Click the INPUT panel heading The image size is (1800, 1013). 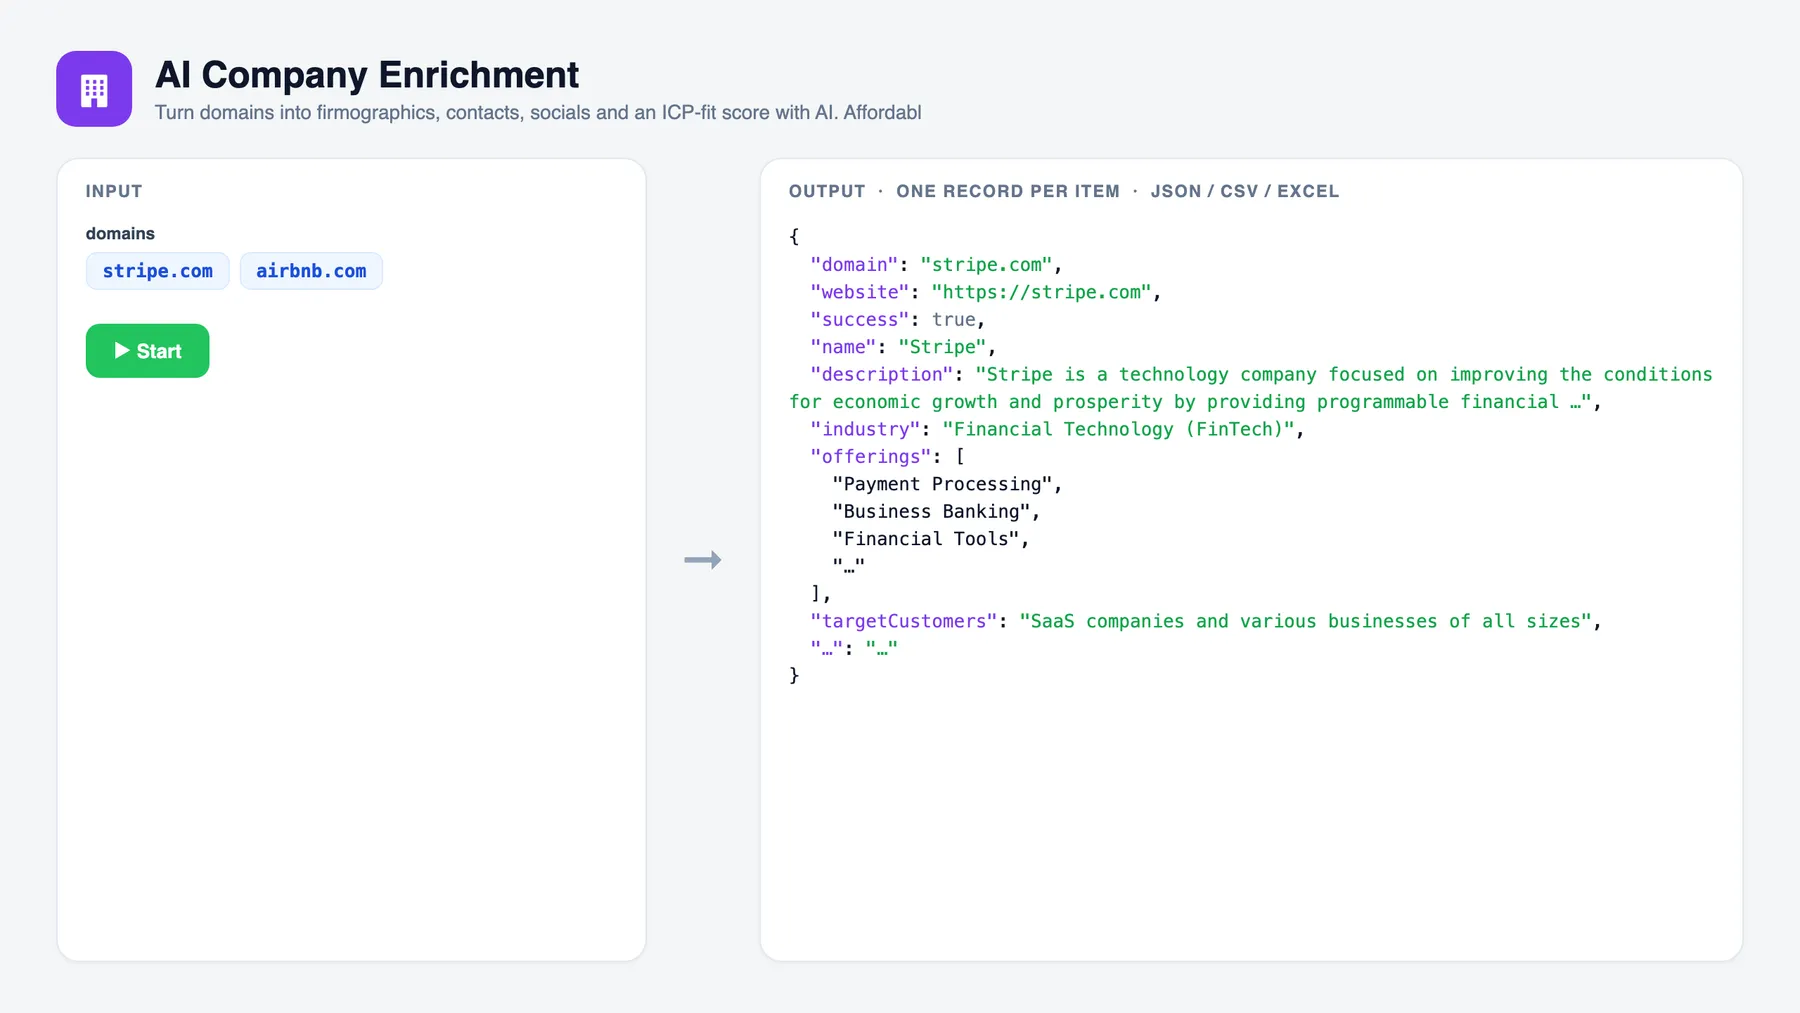click(x=114, y=191)
